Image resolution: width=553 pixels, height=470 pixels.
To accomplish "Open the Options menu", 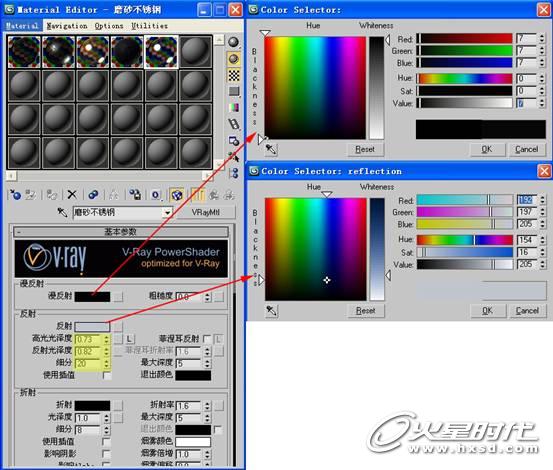I will tap(109, 26).
